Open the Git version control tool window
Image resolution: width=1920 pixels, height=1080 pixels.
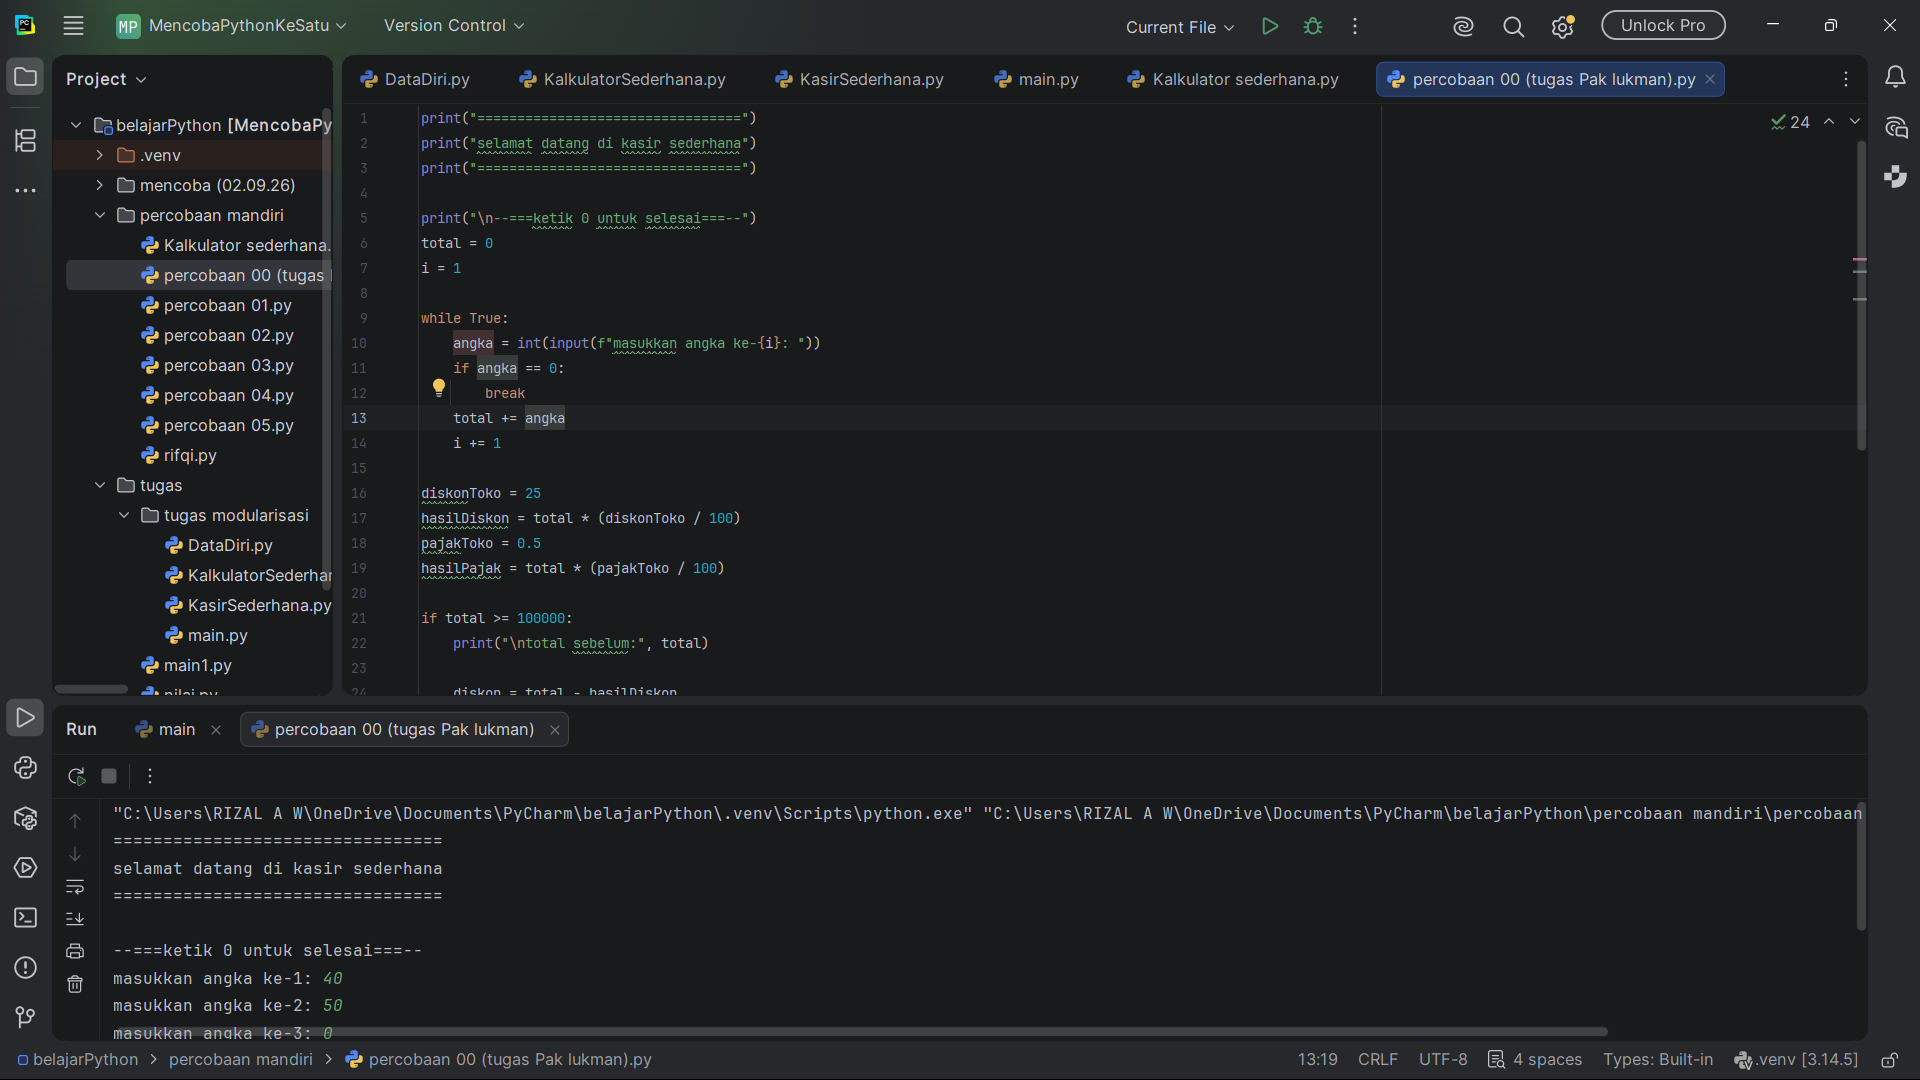[x=26, y=1017]
